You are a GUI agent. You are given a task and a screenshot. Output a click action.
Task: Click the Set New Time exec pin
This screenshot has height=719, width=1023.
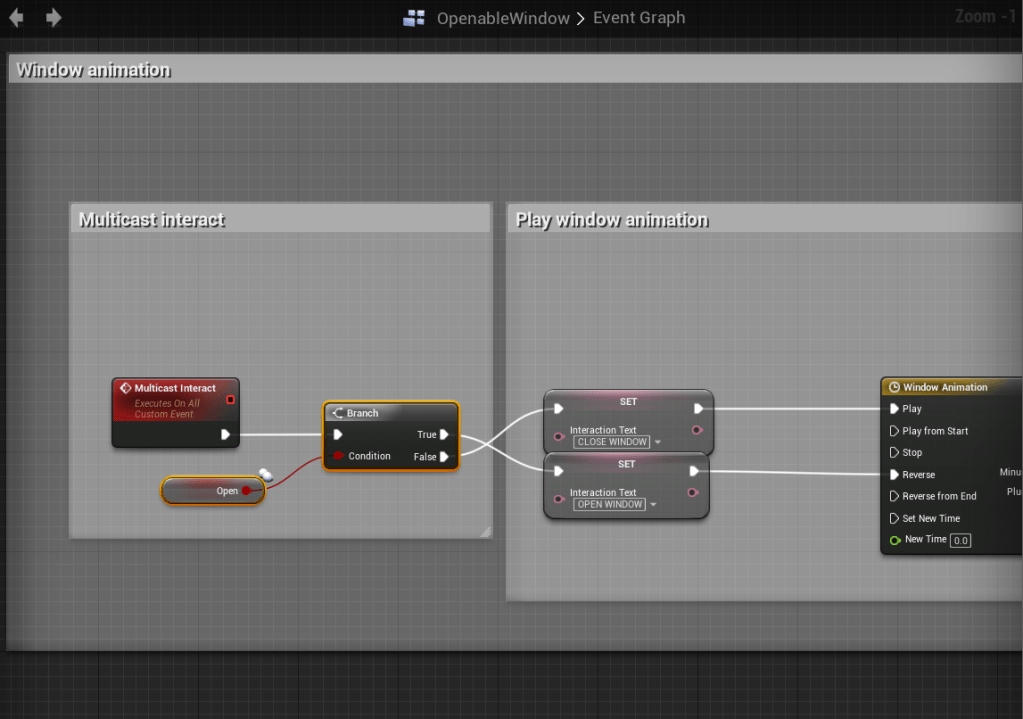coord(894,518)
